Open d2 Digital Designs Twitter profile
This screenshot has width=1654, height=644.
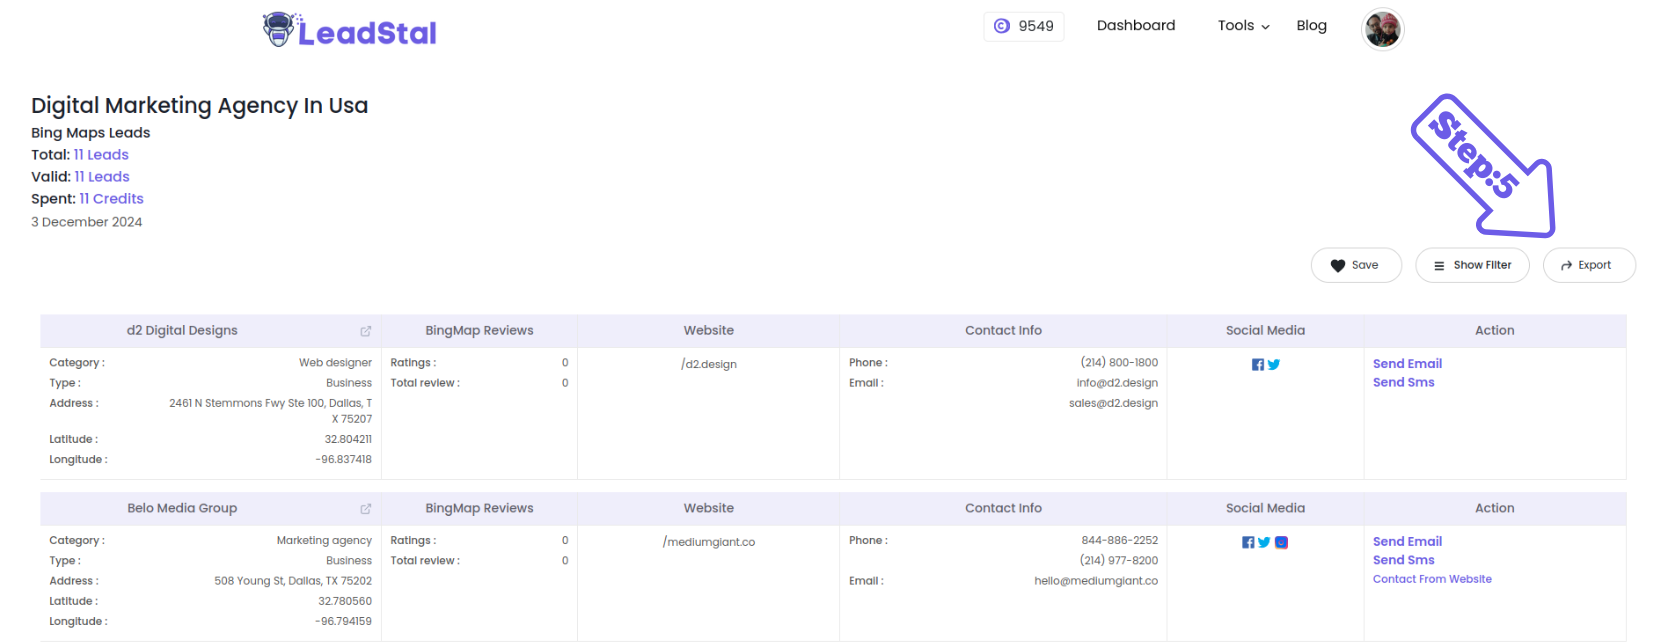(x=1274, y=365)
